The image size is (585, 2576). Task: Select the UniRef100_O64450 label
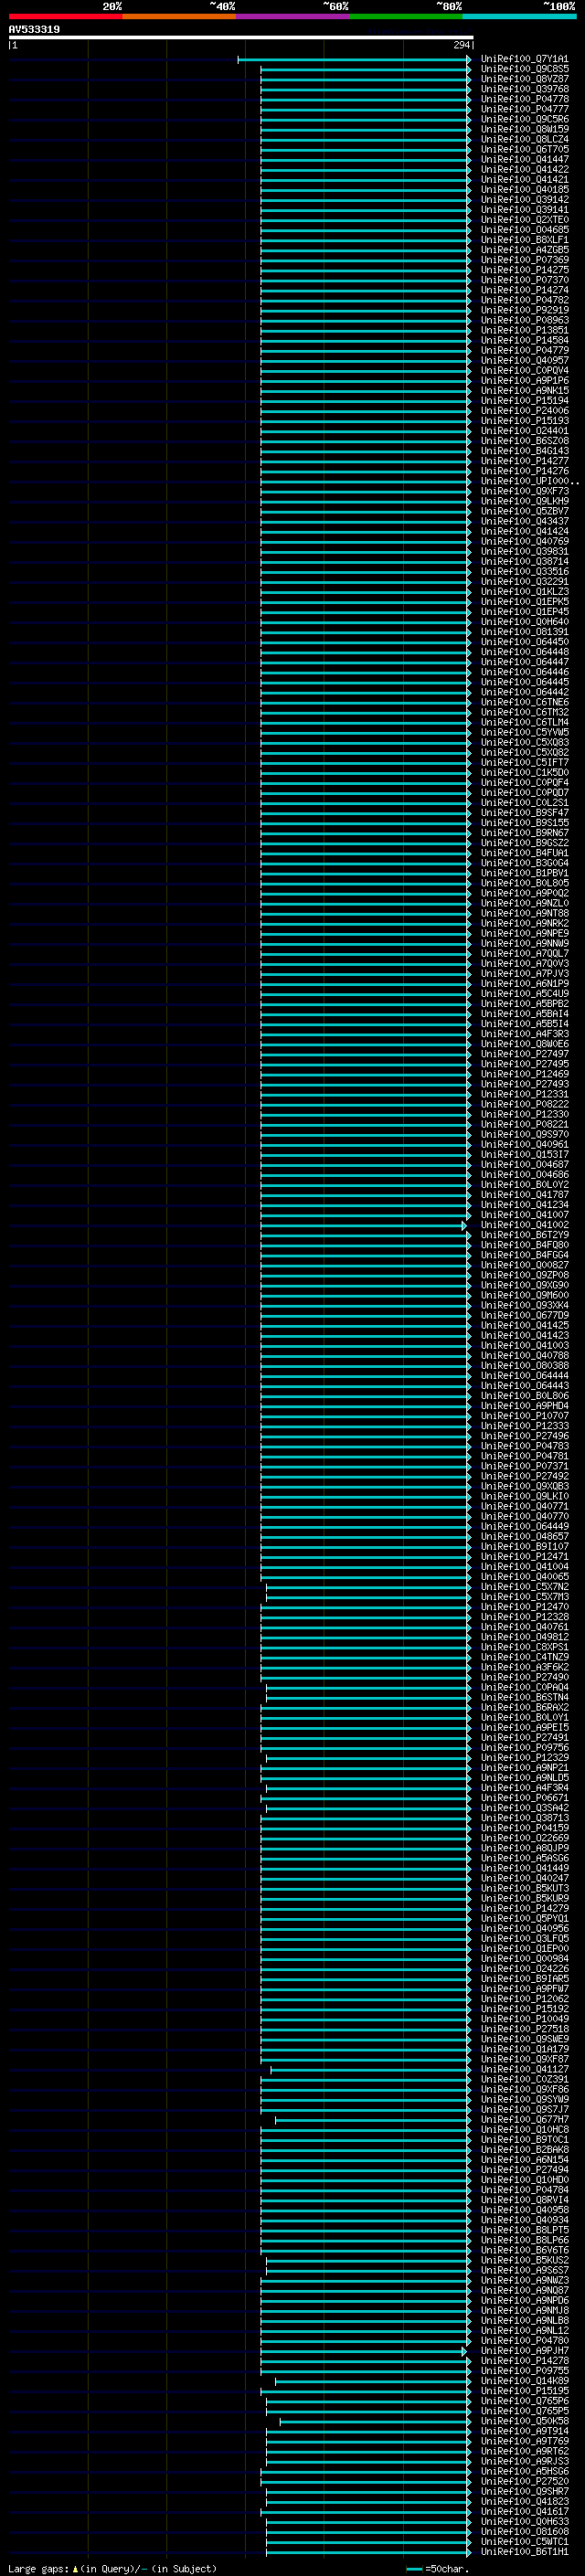pyautogui.click(x=524, y=642)
